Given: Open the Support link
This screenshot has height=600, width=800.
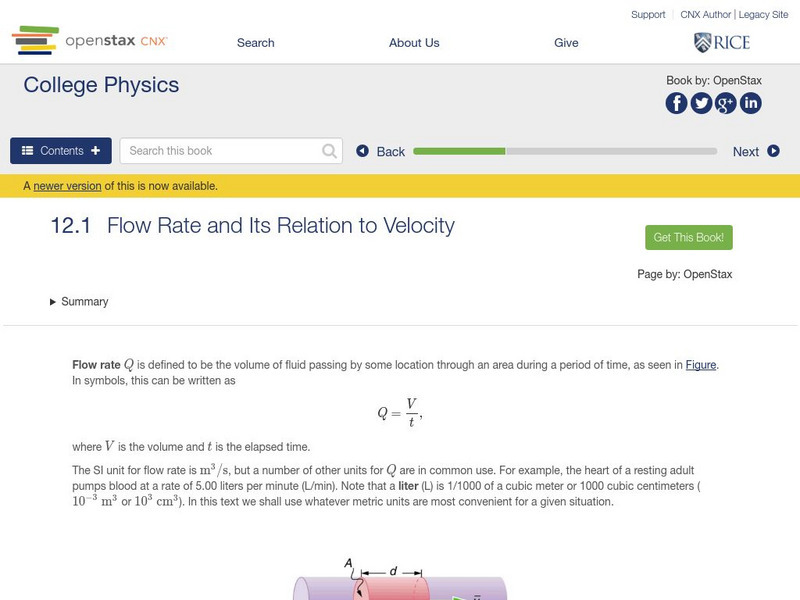Looking at the screenshot, I should coord(648,15).
